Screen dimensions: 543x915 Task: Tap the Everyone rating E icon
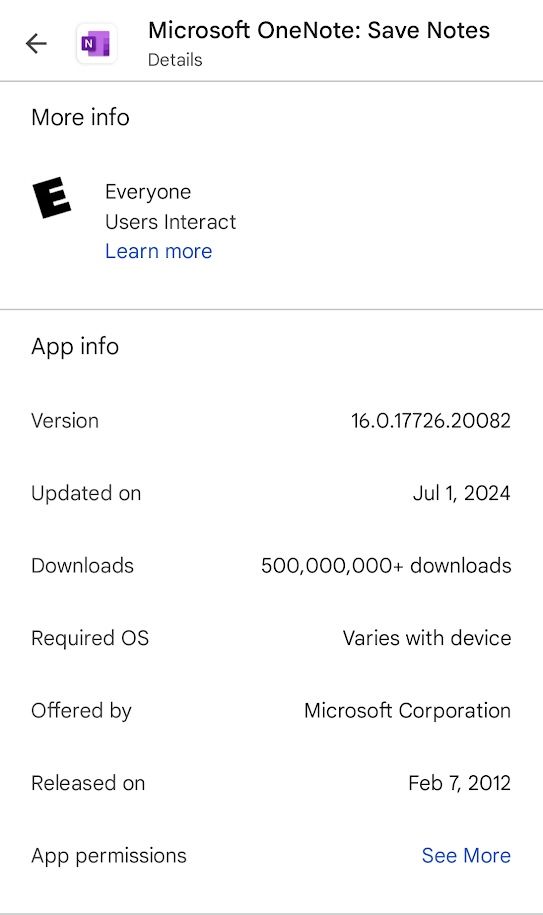[x=51, y=198]
